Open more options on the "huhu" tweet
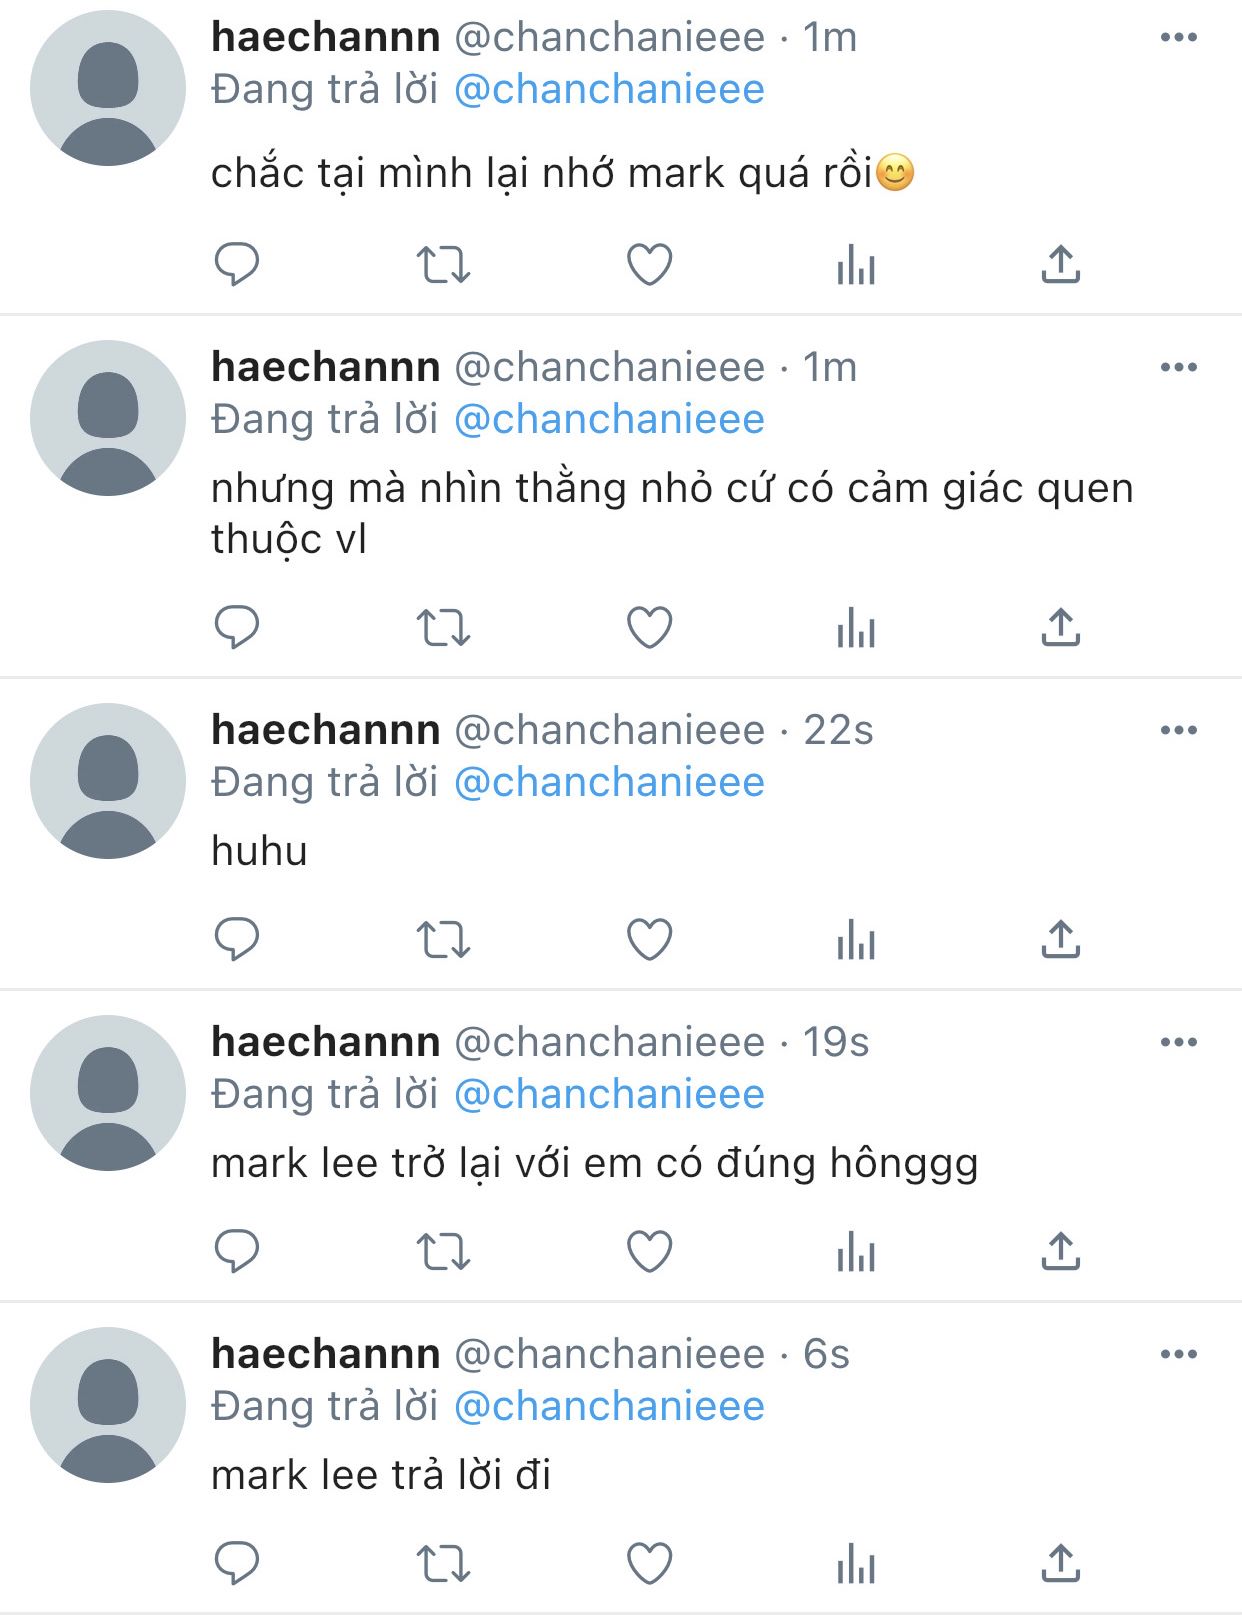Image resolution: width=1242 pixels, height=1615 pixels. tap(1179, 730)
